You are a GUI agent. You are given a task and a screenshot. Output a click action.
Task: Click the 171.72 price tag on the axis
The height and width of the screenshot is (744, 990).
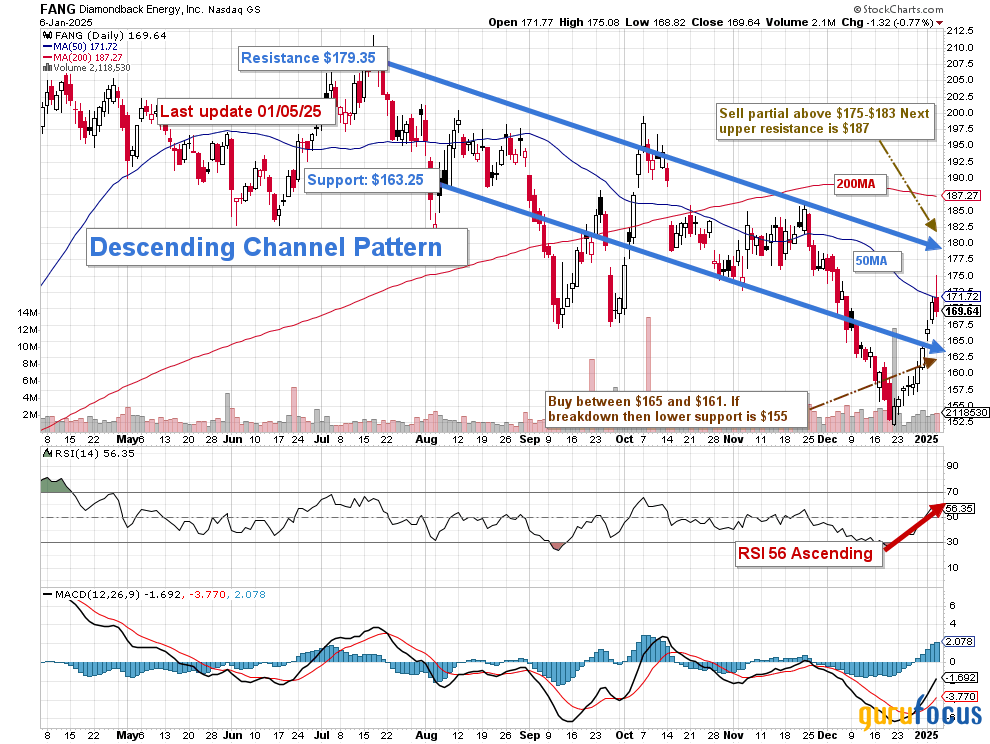tap(962, 296)
